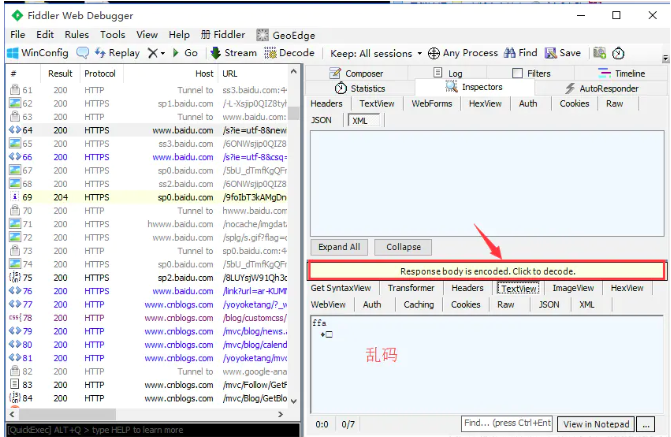The width and height of the screenshot is (671, 437).
Task: Click the comment speech bubble icon
Action: coord(82,53)
